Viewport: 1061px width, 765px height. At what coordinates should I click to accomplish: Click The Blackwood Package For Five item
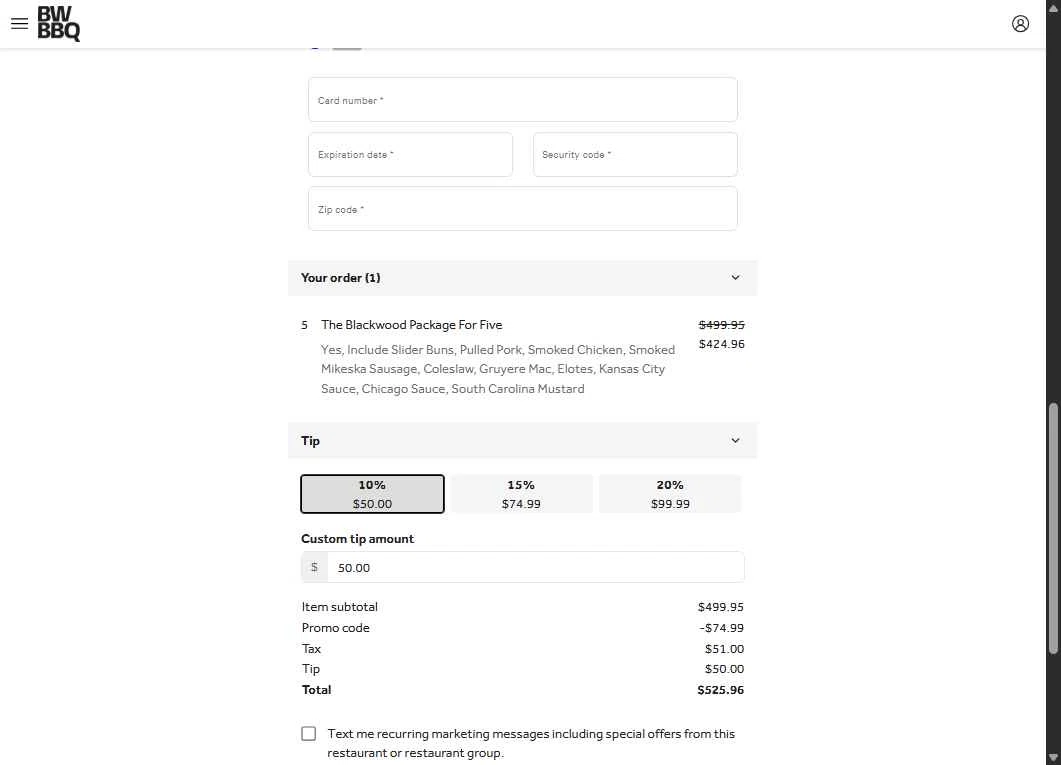tap(411, 325)
